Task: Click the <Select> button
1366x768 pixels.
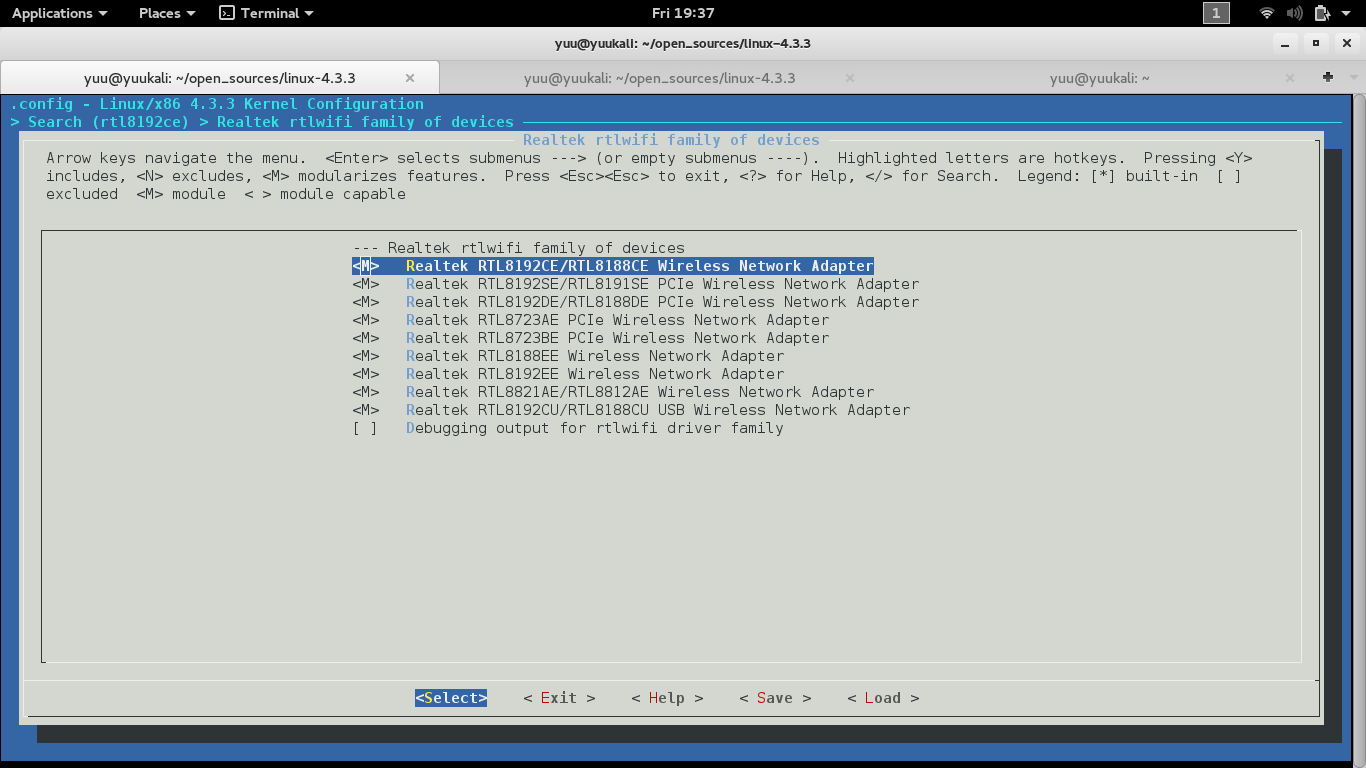Action: (451, 698)
